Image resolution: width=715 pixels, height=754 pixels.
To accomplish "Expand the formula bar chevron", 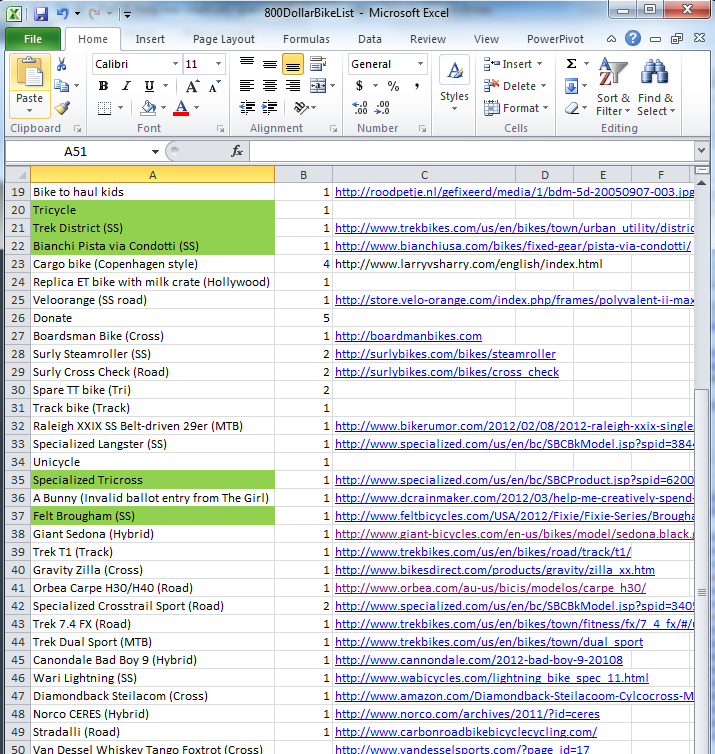I will click(702, 151).
